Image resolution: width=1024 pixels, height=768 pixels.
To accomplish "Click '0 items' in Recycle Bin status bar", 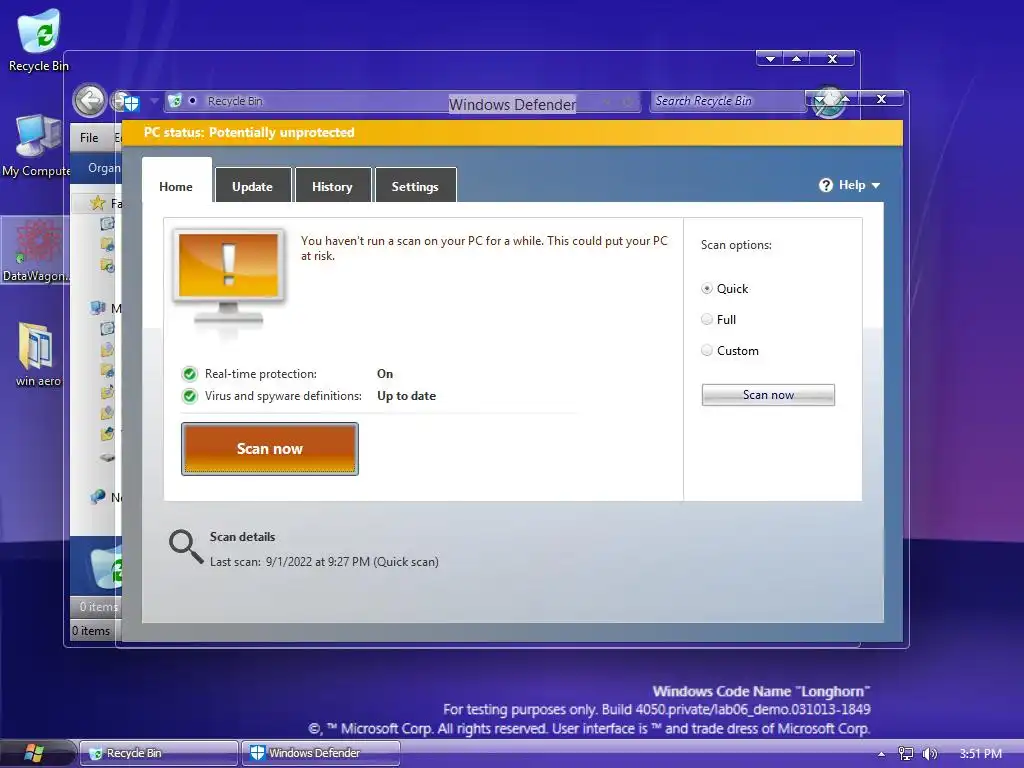I will pos(91,631).
